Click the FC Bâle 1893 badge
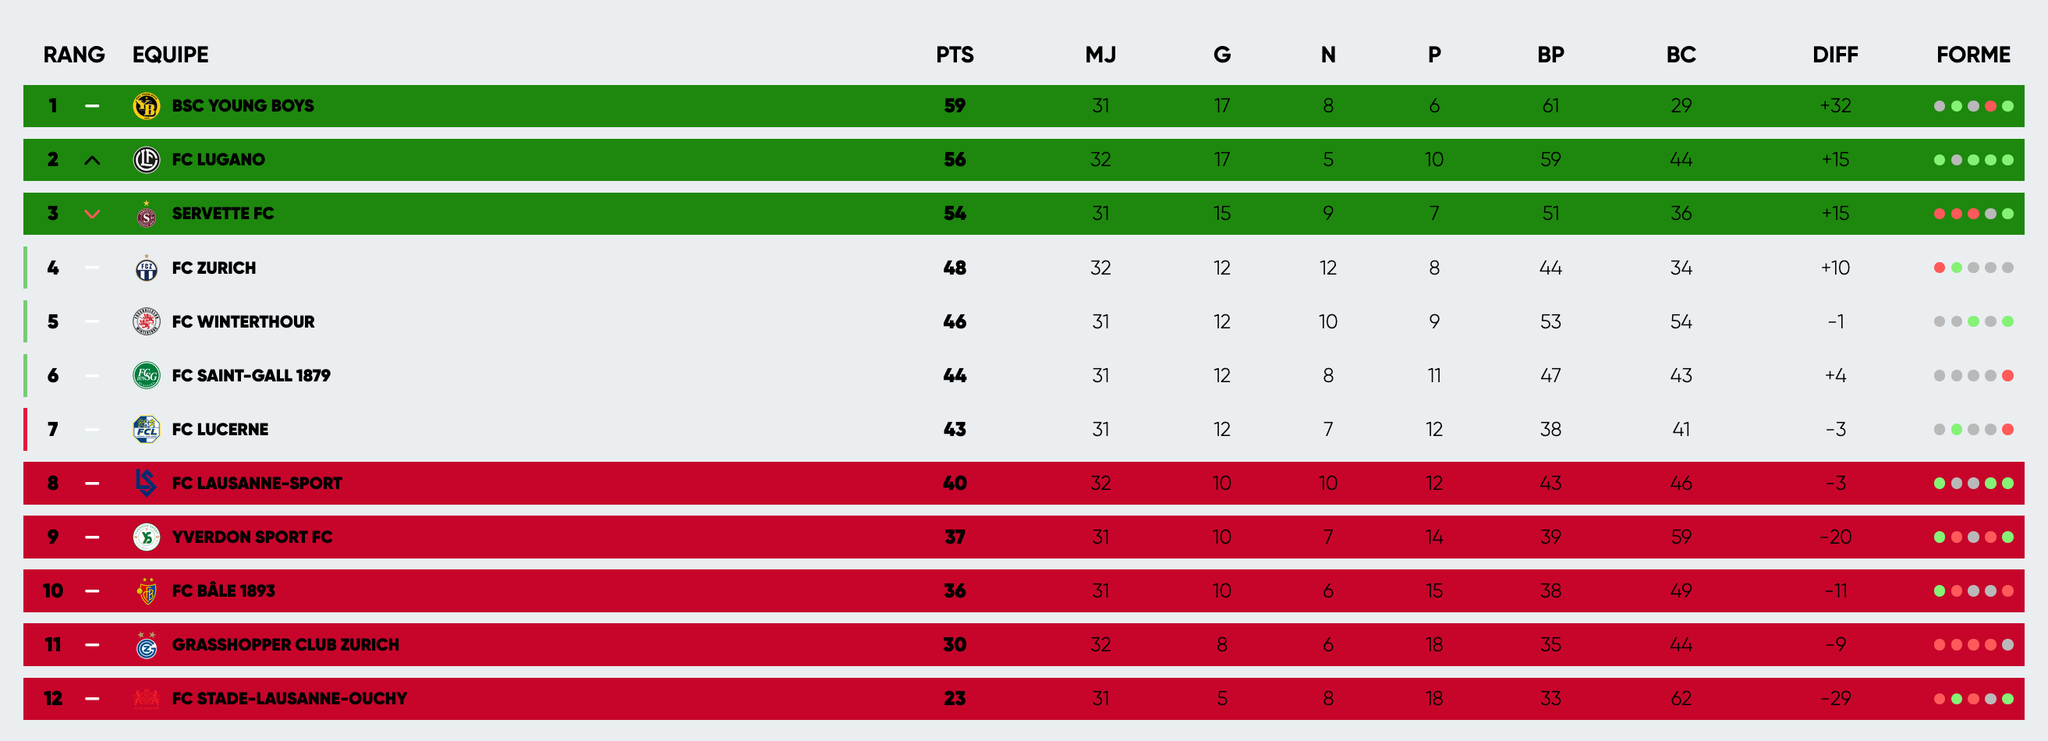This screenshot has width=2048, height=741. [146, 592]
